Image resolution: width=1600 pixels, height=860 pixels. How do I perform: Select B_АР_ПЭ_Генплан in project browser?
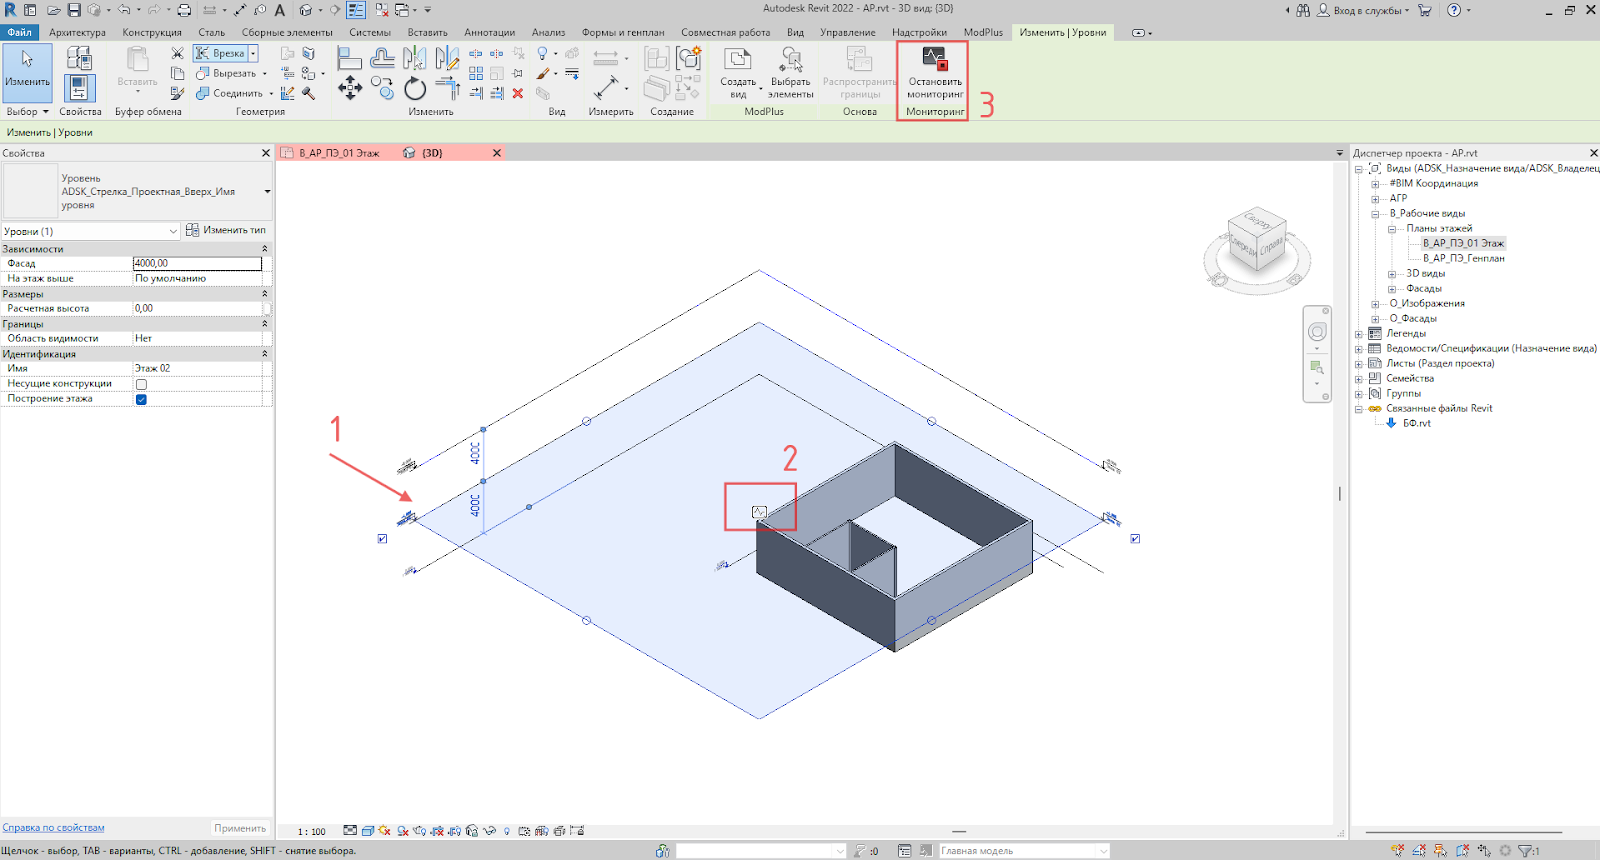tap(1463, 258)
